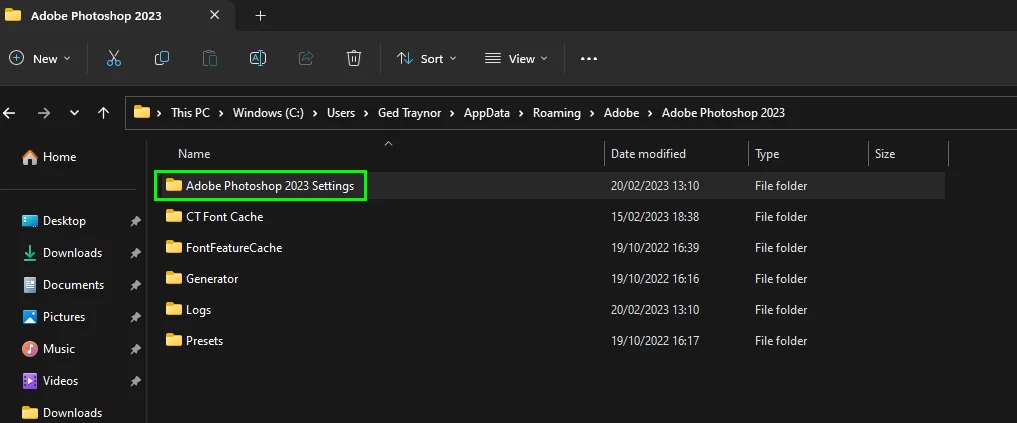Image resolution: width=1017 pixels, height=423 pixels.
Task: Click the Presets folder icon
Action: coord(174,340)
